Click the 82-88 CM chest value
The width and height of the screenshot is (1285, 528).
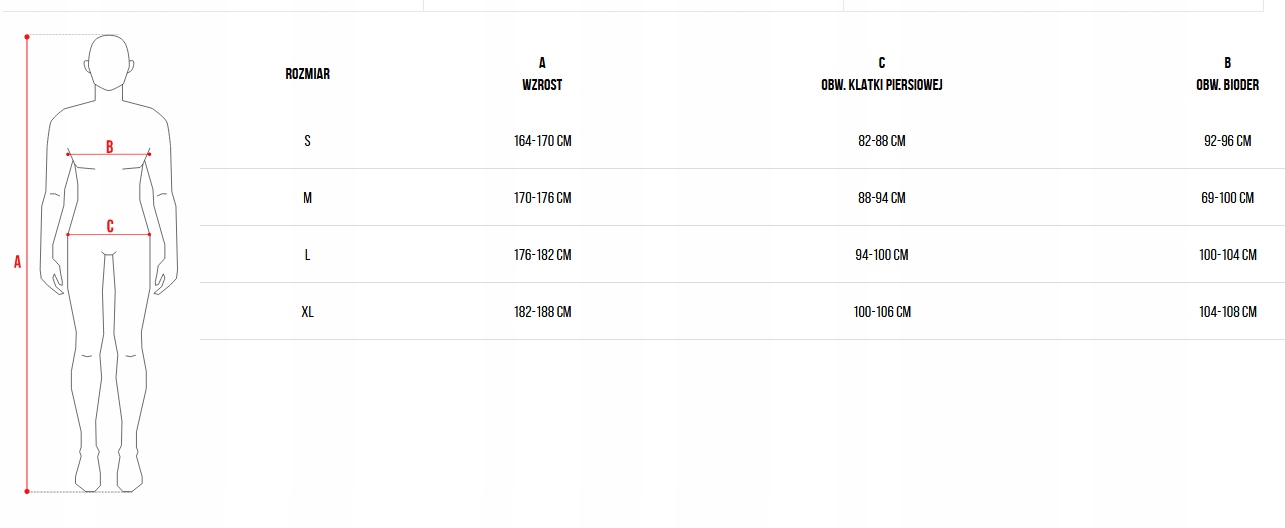(x=881, y=141)
